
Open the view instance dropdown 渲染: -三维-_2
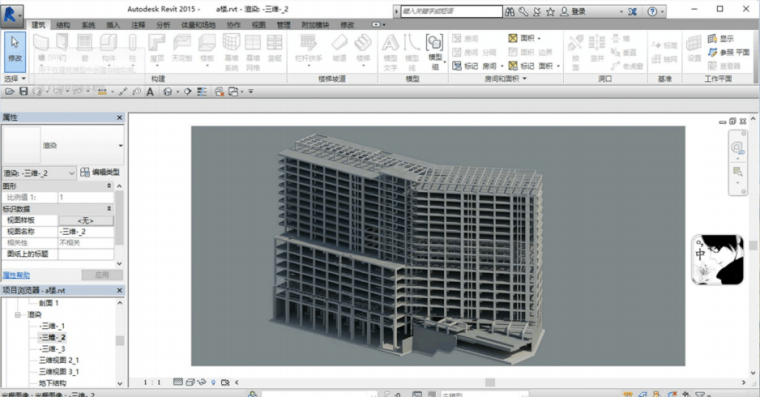(x=39, y=173)
